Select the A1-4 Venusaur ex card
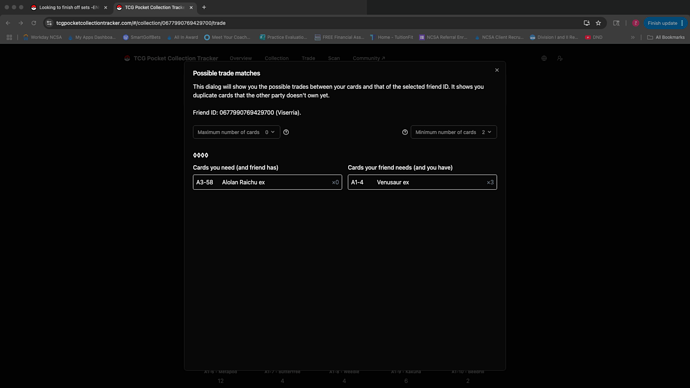The width and height of the screenshot is (690, 388). [x=422, y=182]
